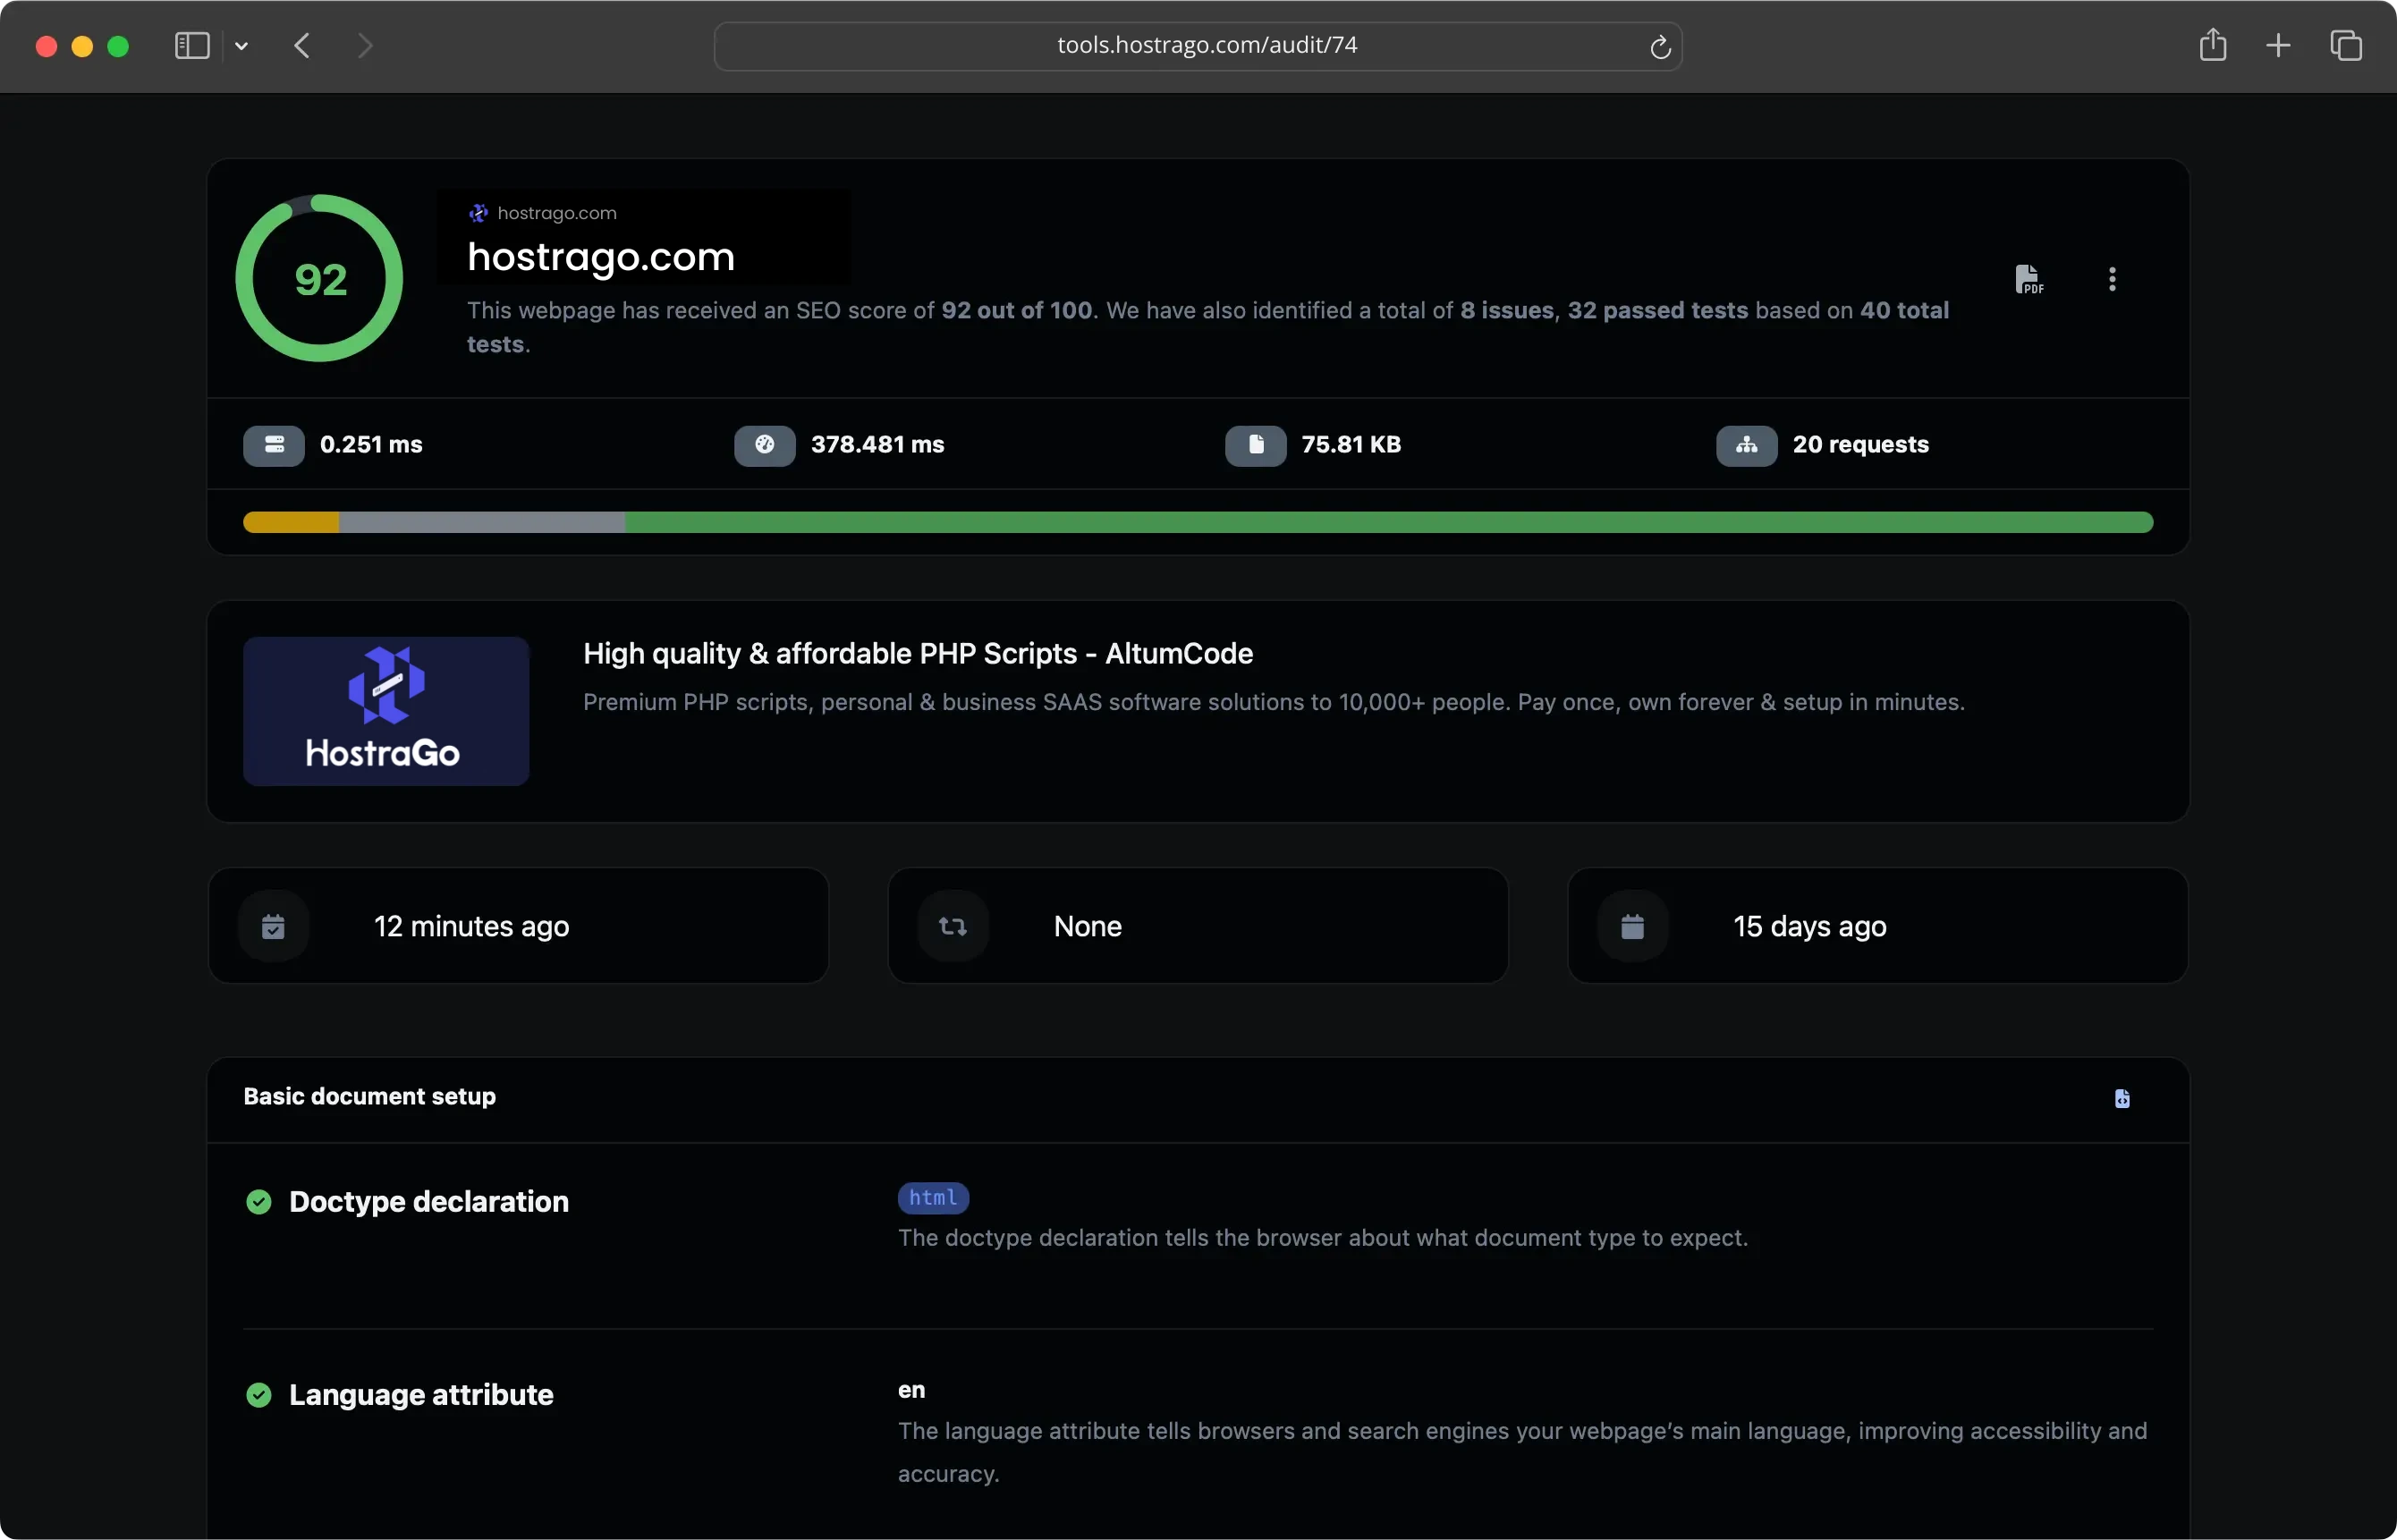
Task: Click the 12 minutes ago card
Action: coord(518,926)
